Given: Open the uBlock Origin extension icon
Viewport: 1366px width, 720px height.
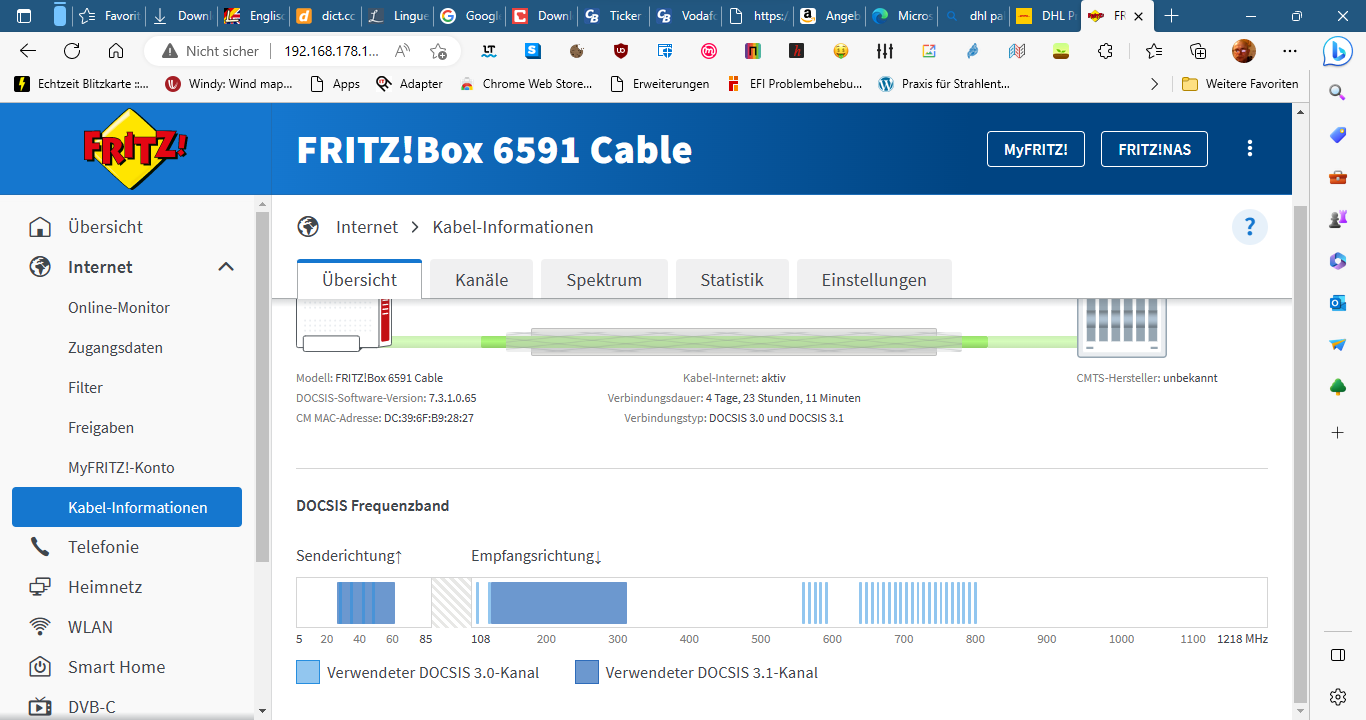Looking at the screenshot, I should [x=621, y=51].
